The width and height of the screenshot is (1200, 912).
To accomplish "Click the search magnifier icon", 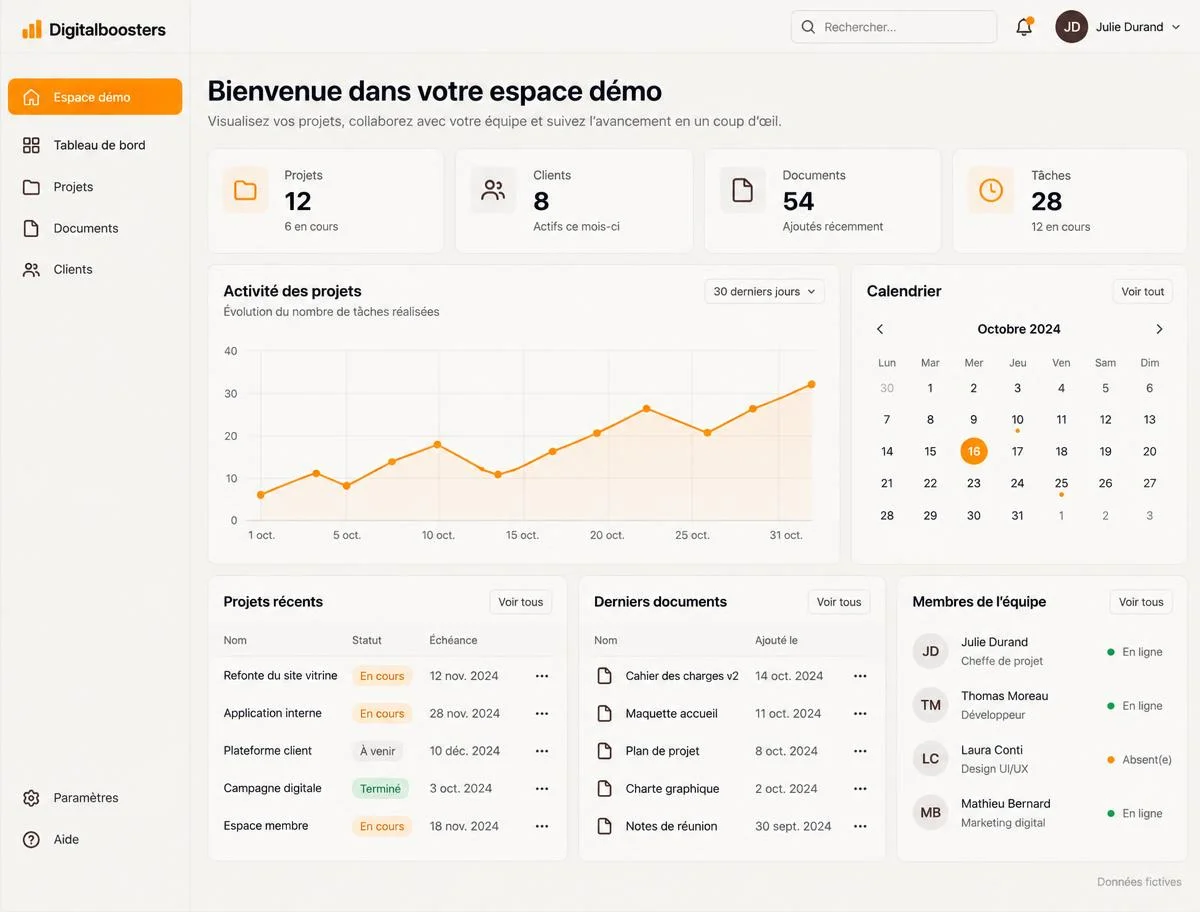I will pyautogui.click(x=808, y=27).
